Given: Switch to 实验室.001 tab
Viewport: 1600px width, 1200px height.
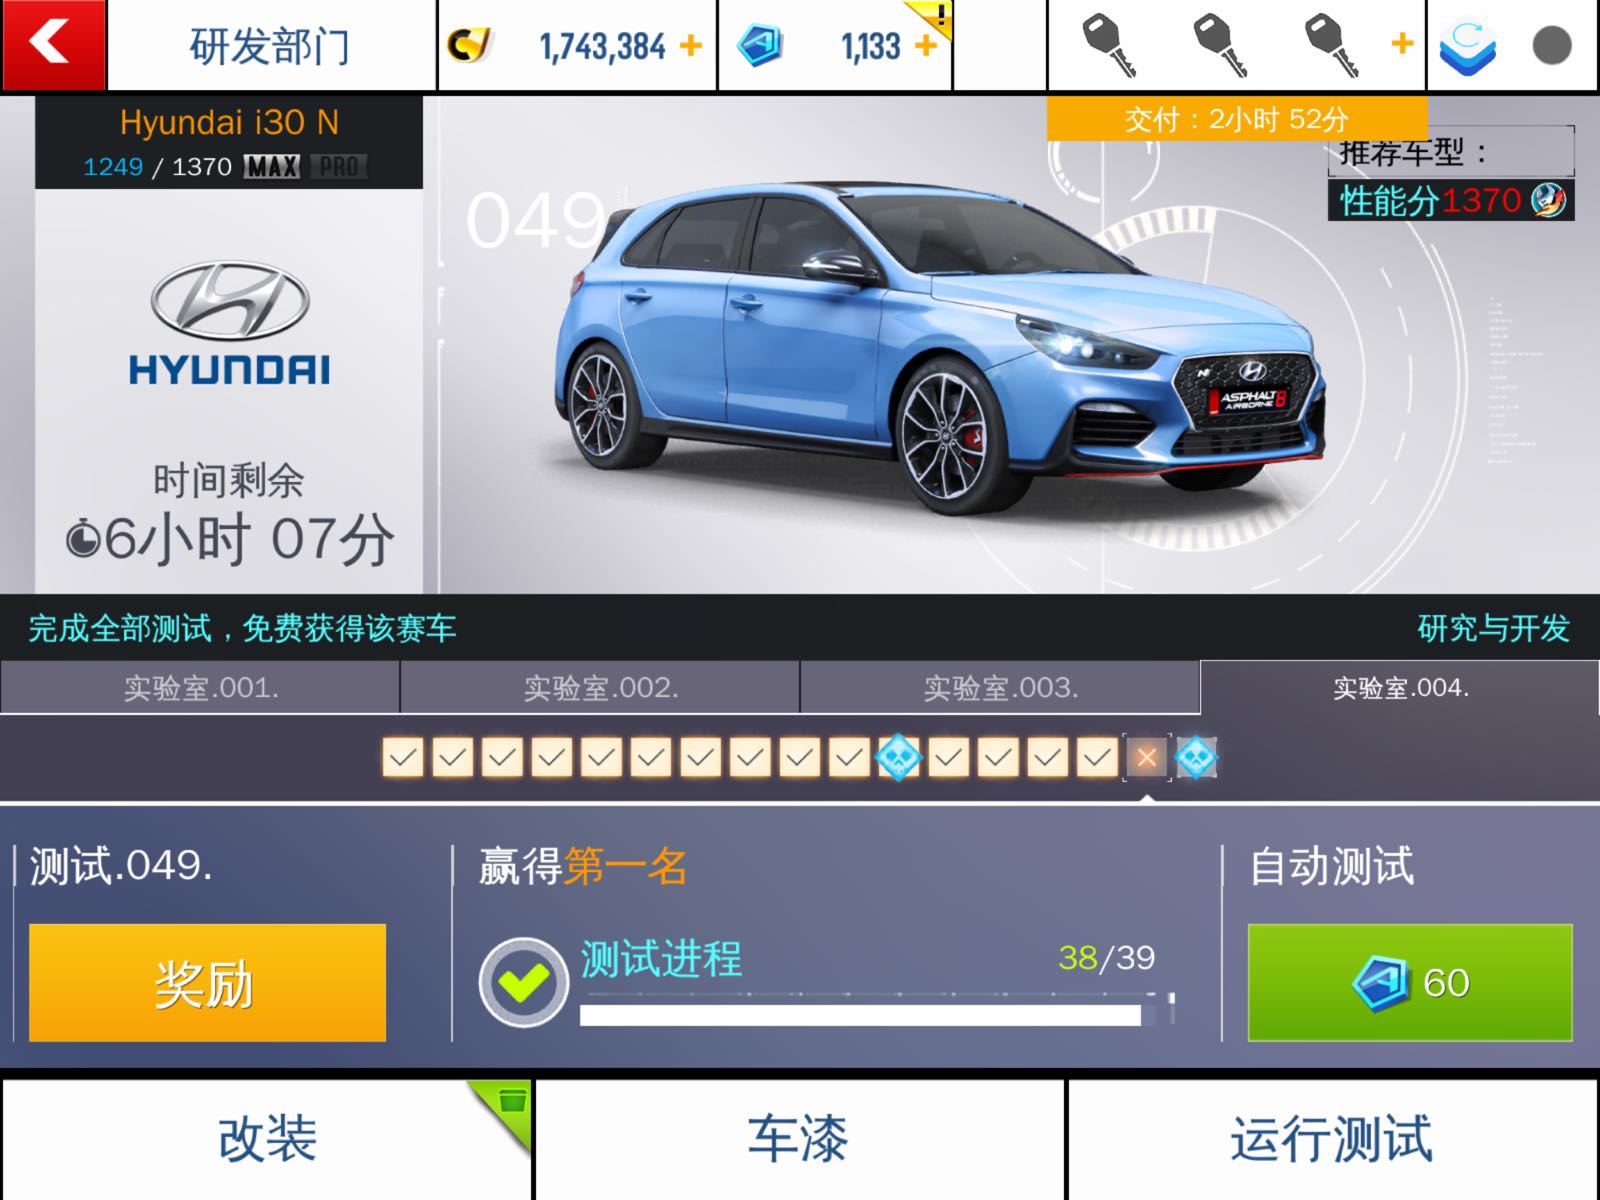Looking at the screenshot, I should point(200,687).
